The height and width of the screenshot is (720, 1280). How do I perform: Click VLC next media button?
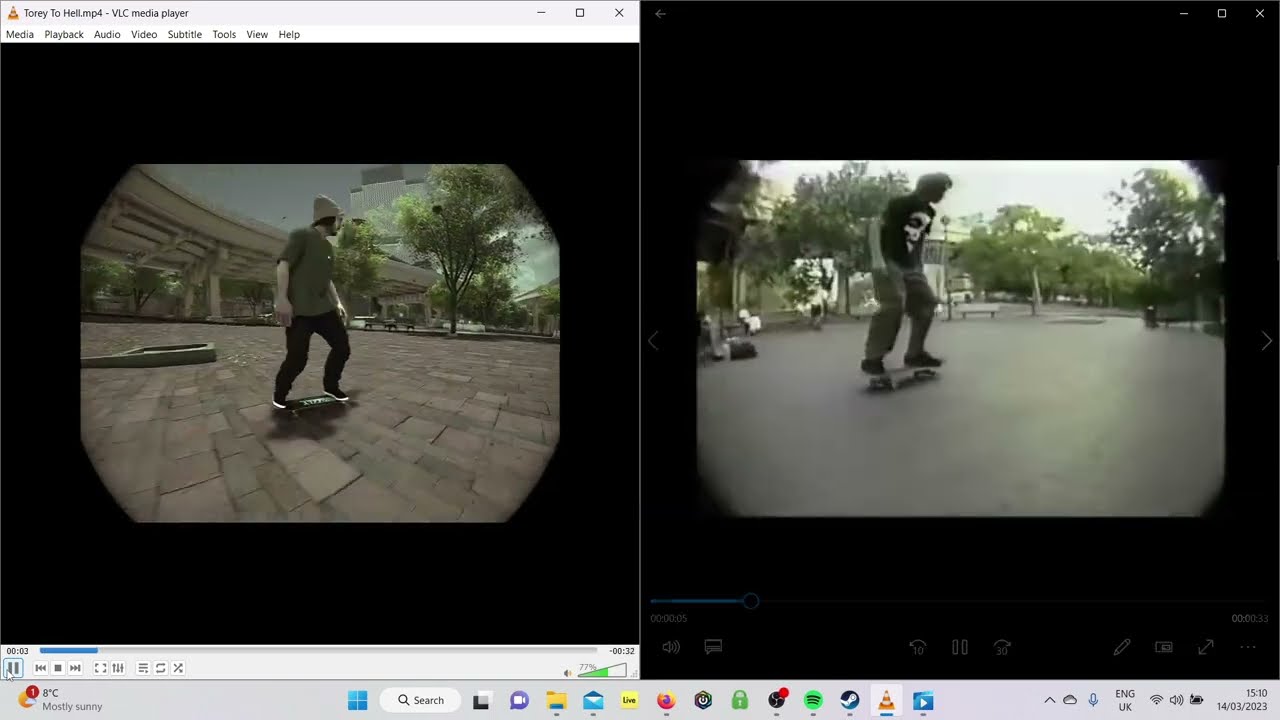pyautogui.click(x=75, y=668)
